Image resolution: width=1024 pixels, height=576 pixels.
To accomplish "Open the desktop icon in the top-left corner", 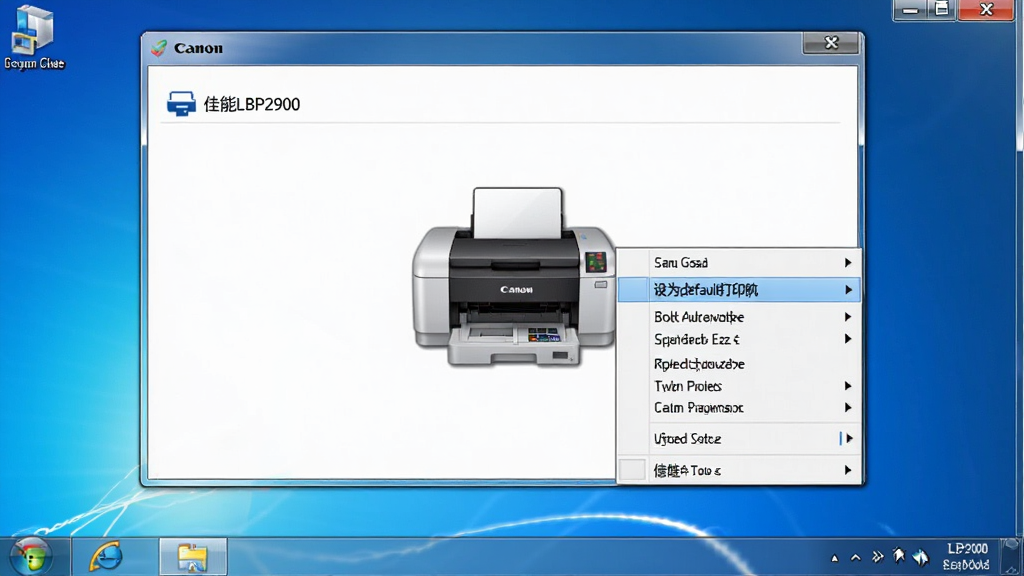I will (x=34, y=38).
